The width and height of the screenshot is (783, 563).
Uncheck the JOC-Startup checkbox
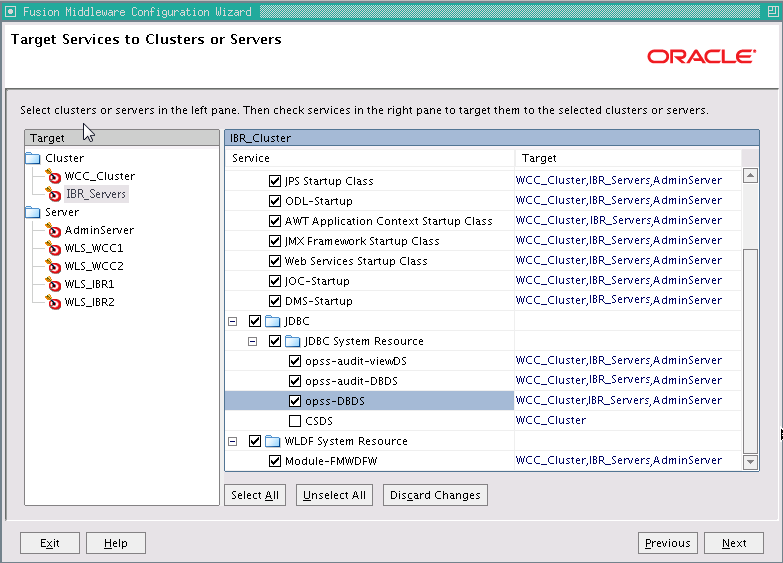pos(275,281)
